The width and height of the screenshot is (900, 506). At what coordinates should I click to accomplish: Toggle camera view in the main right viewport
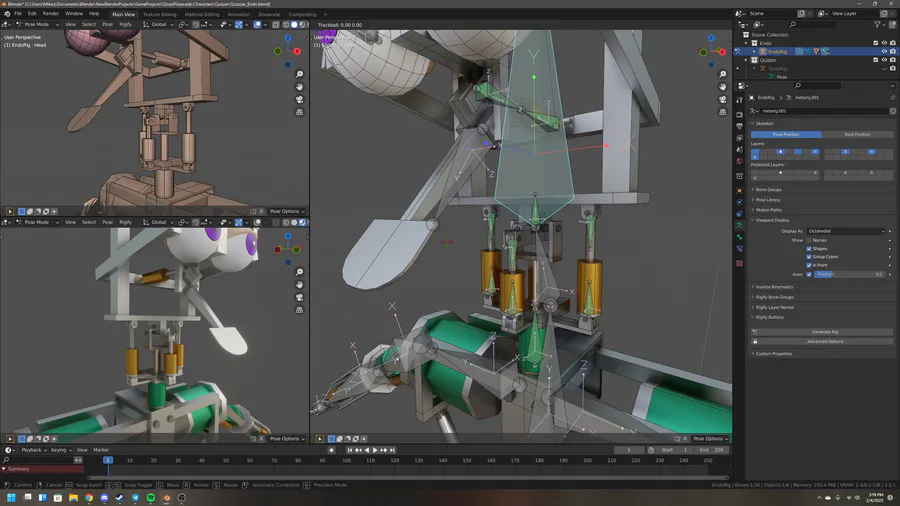coord(723,99)
